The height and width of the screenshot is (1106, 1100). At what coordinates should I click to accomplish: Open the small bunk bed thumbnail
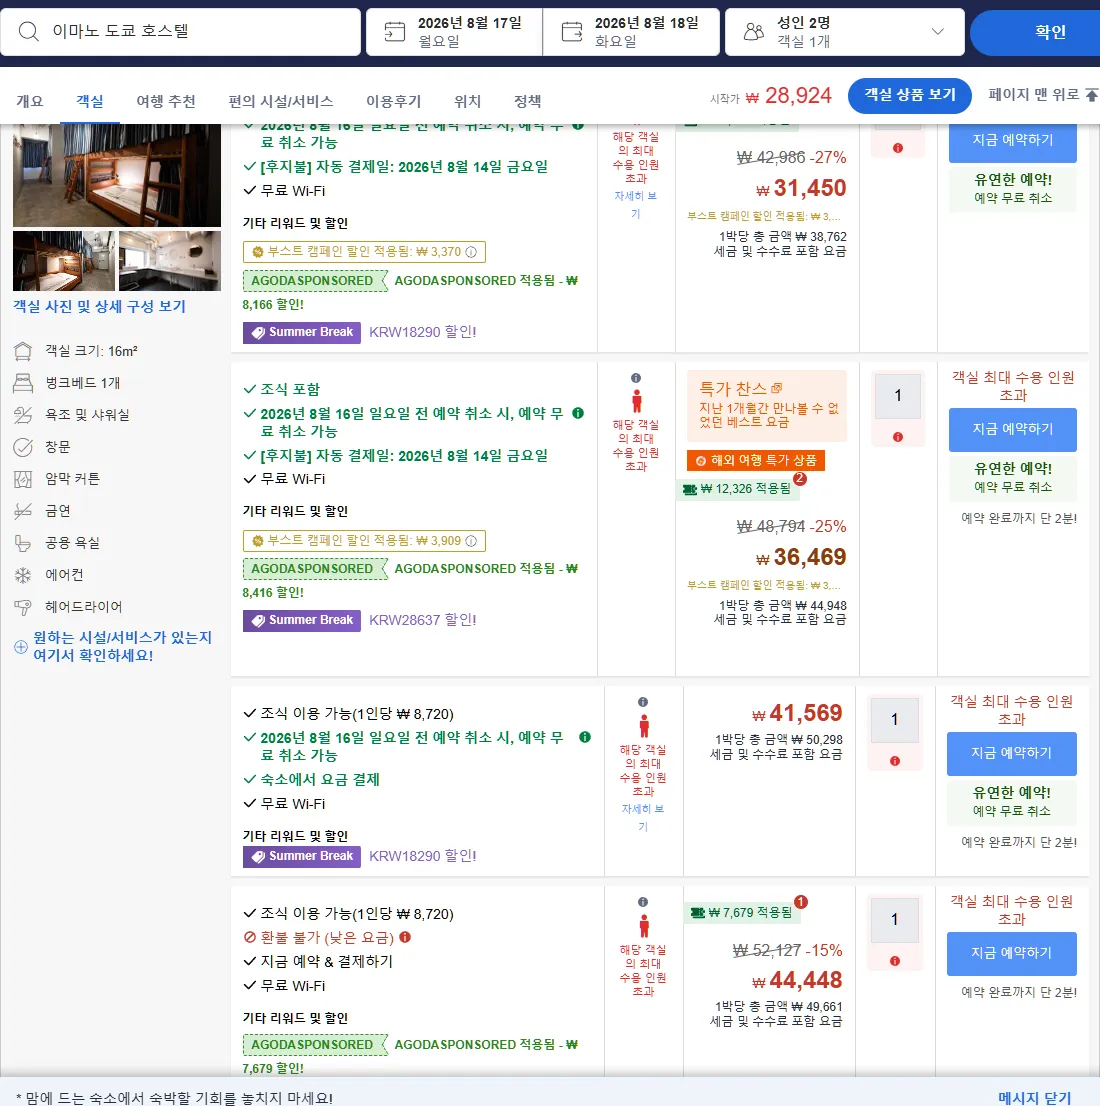point(64,261)
